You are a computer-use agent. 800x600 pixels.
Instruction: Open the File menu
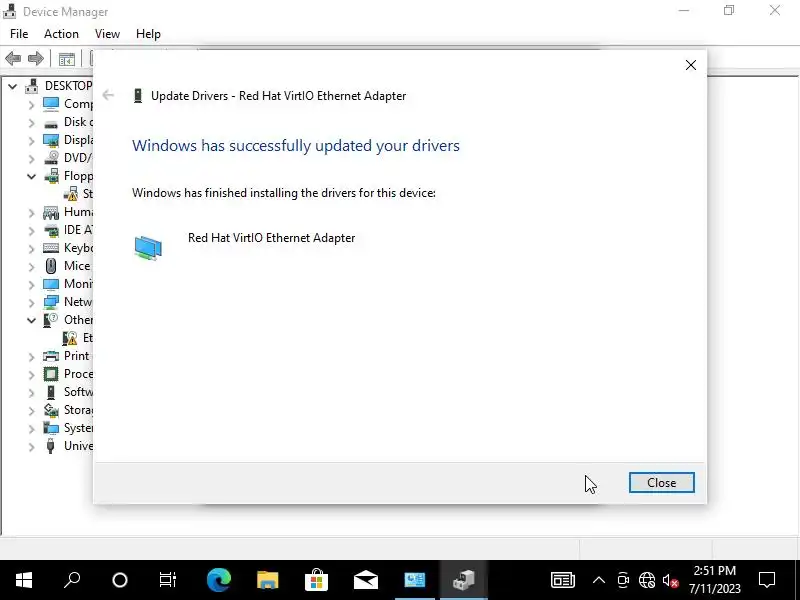(x=19, y=34)
